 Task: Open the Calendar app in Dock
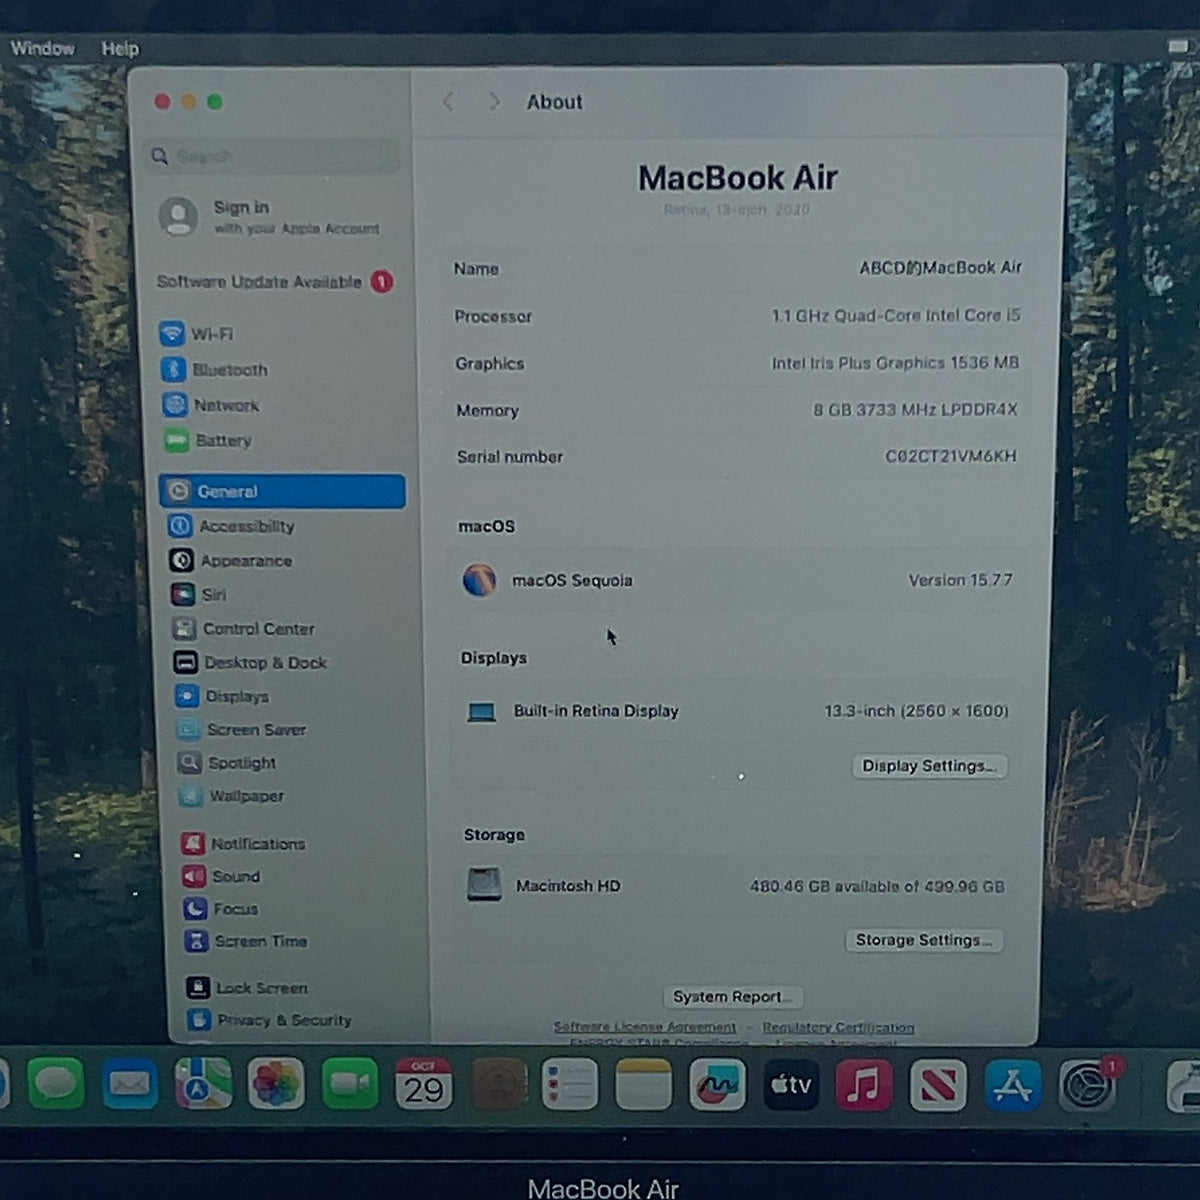pos(423,1085)
